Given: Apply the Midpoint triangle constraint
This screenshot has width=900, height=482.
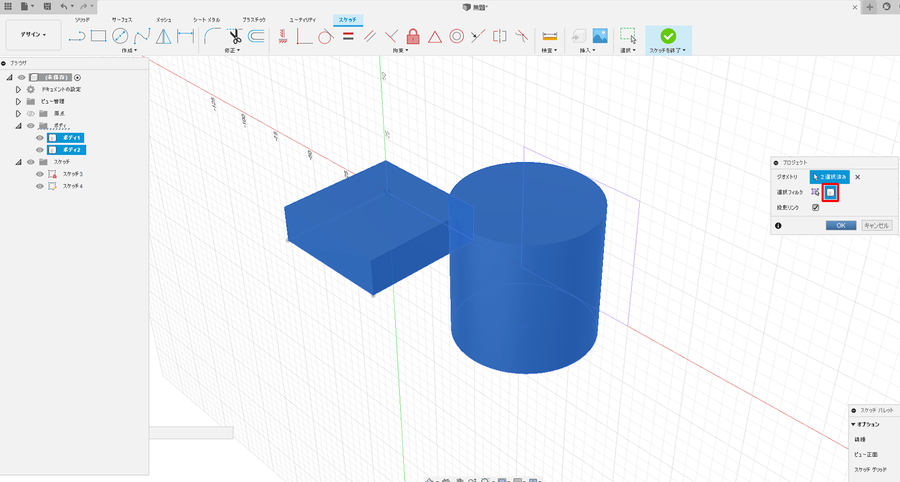Looking at the screenshot, I should click(x=435, y=37).
